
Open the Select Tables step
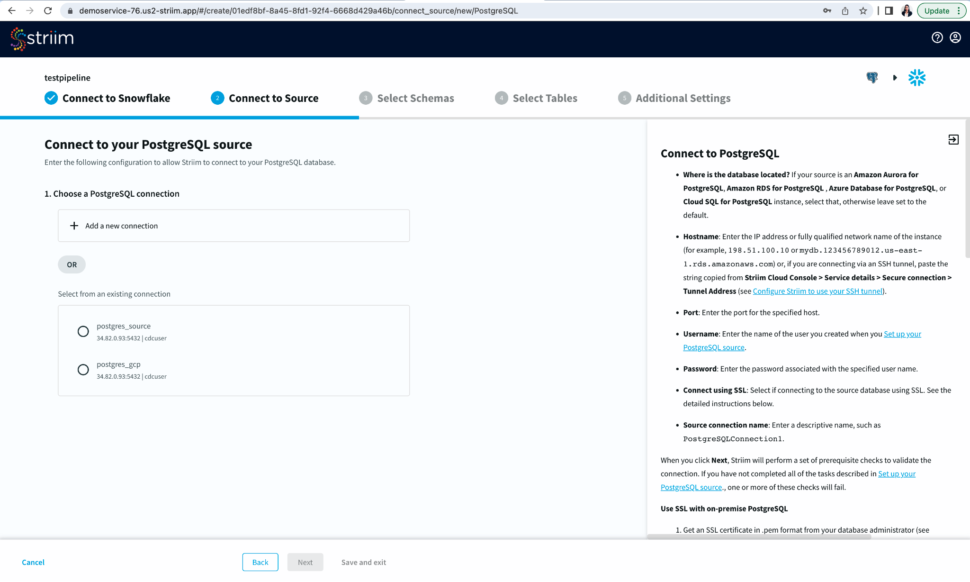[x=536, y=98]
